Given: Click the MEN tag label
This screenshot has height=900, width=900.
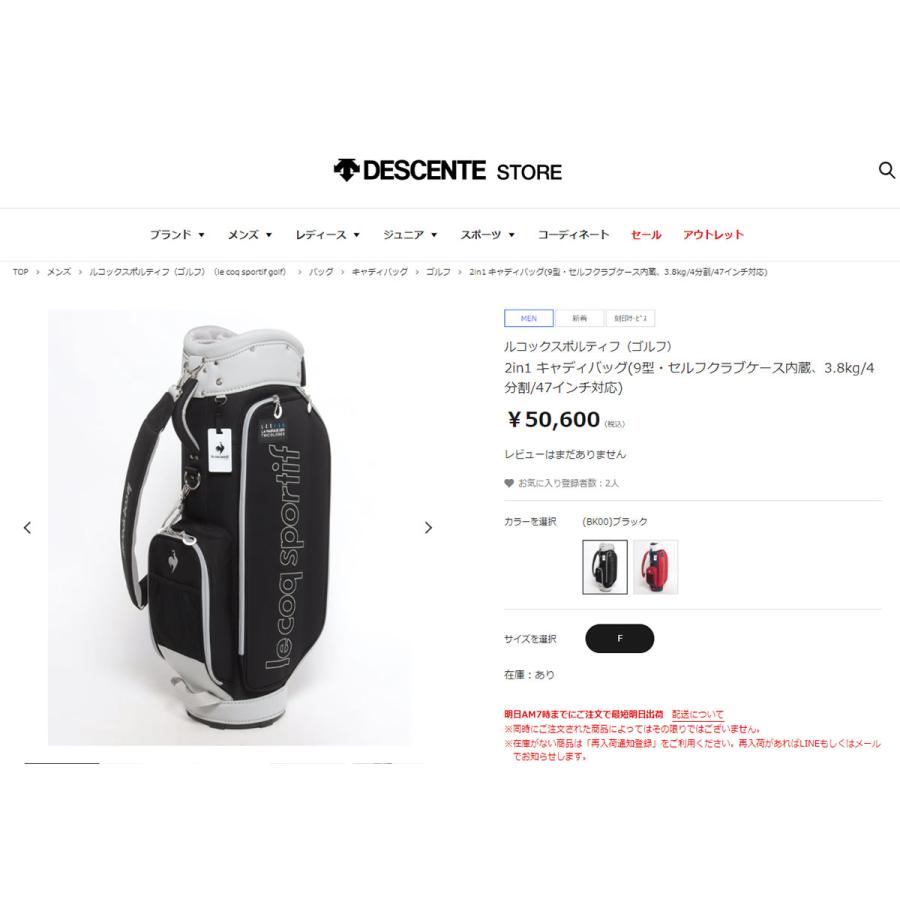Looking at the screenshot, I should point(529,318).
